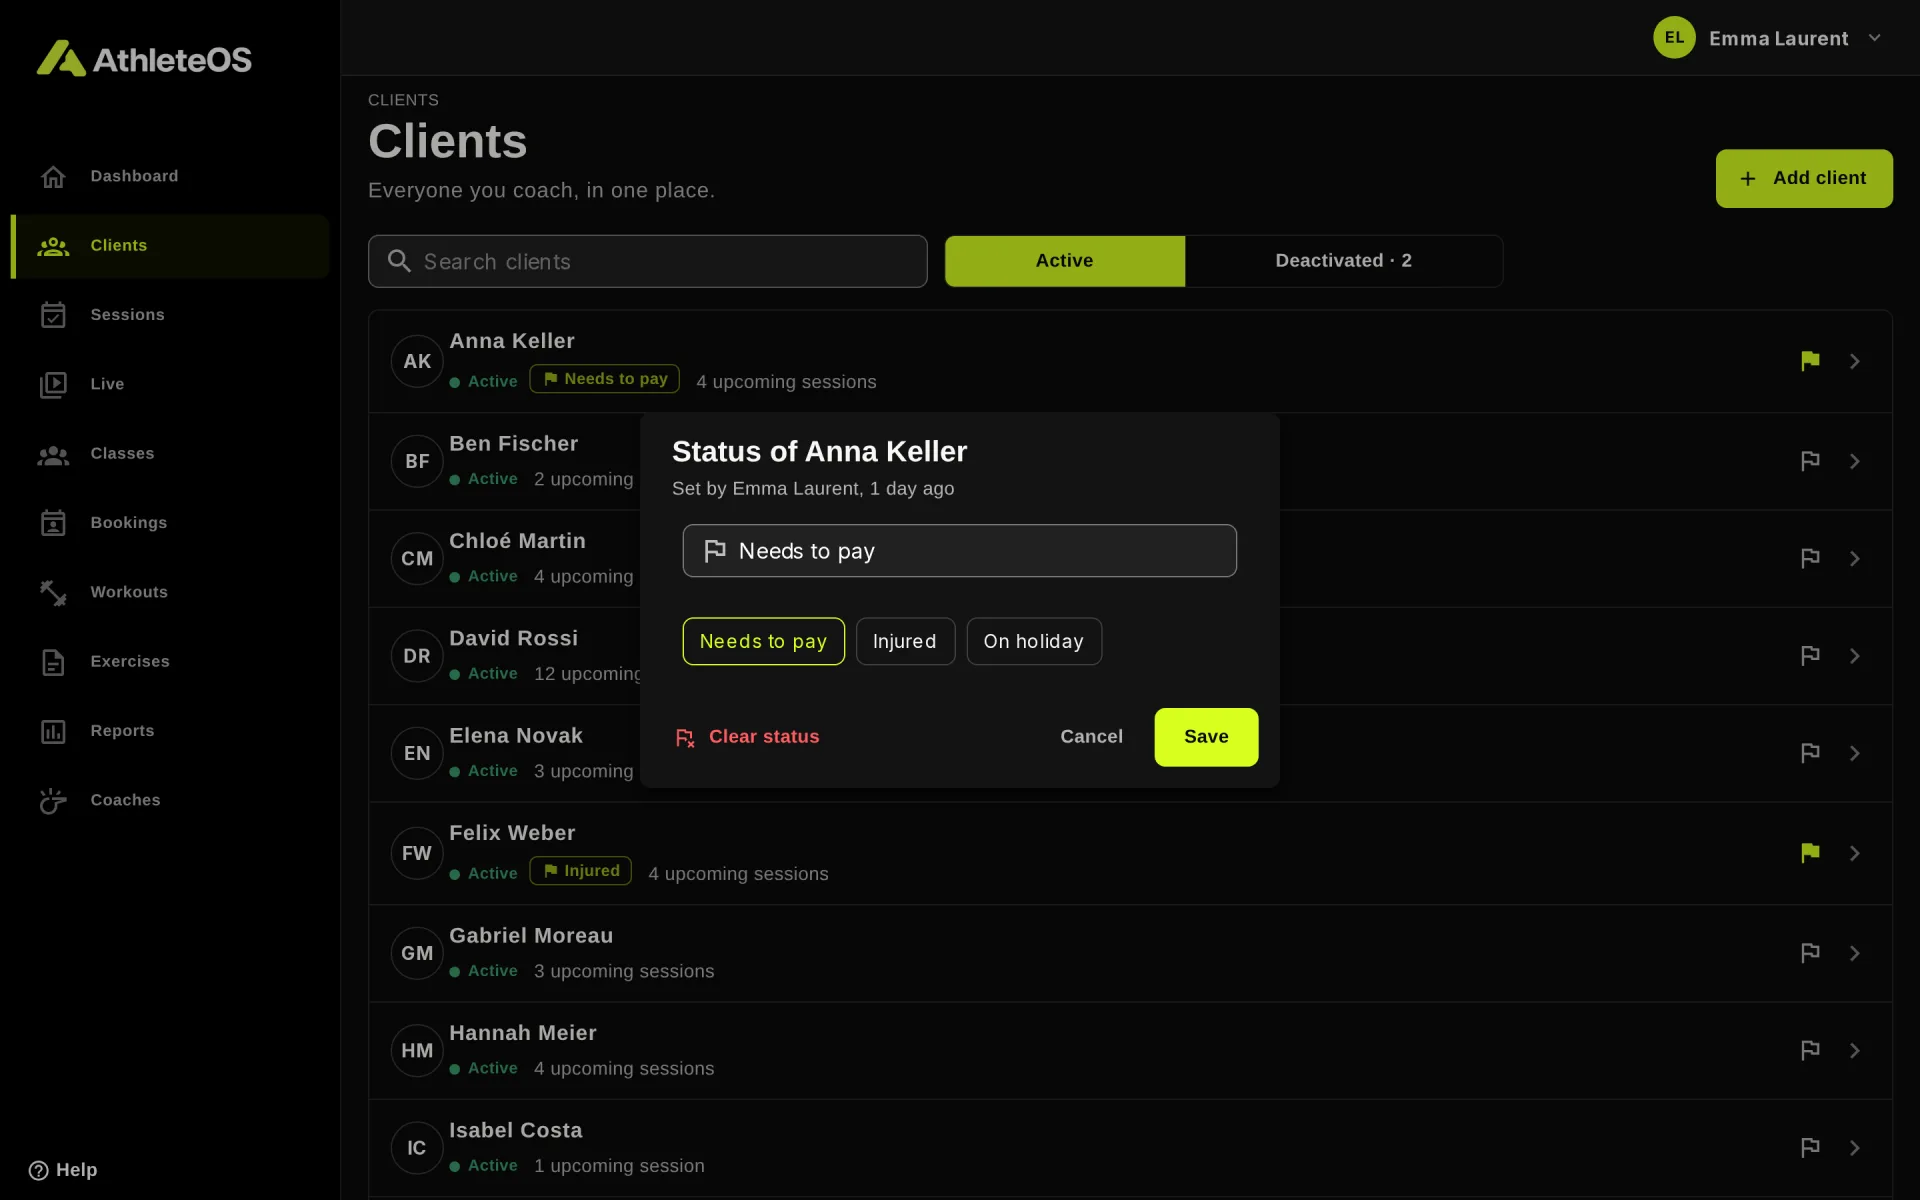The height and width of the screenshot is (1200, 1920).
Task: Focus the Search clients field
Action: click(648, 261)
